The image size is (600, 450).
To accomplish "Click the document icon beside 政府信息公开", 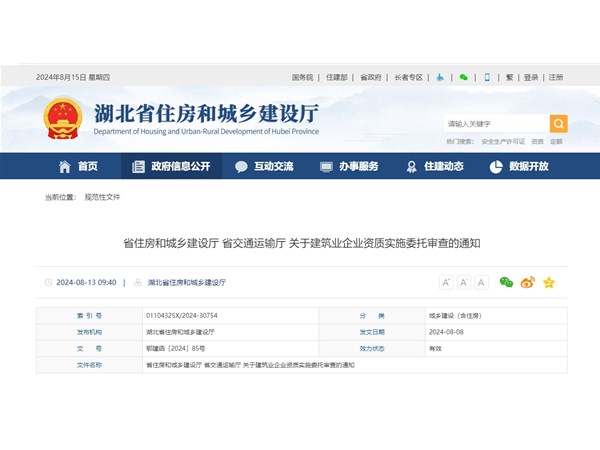I will (x=138, y=166).
